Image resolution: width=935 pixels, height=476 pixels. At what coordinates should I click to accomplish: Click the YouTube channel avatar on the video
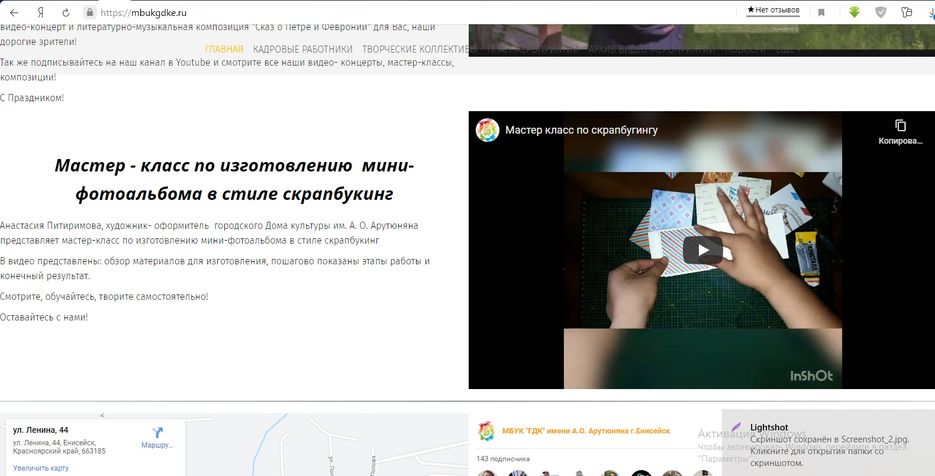[487, 130]
